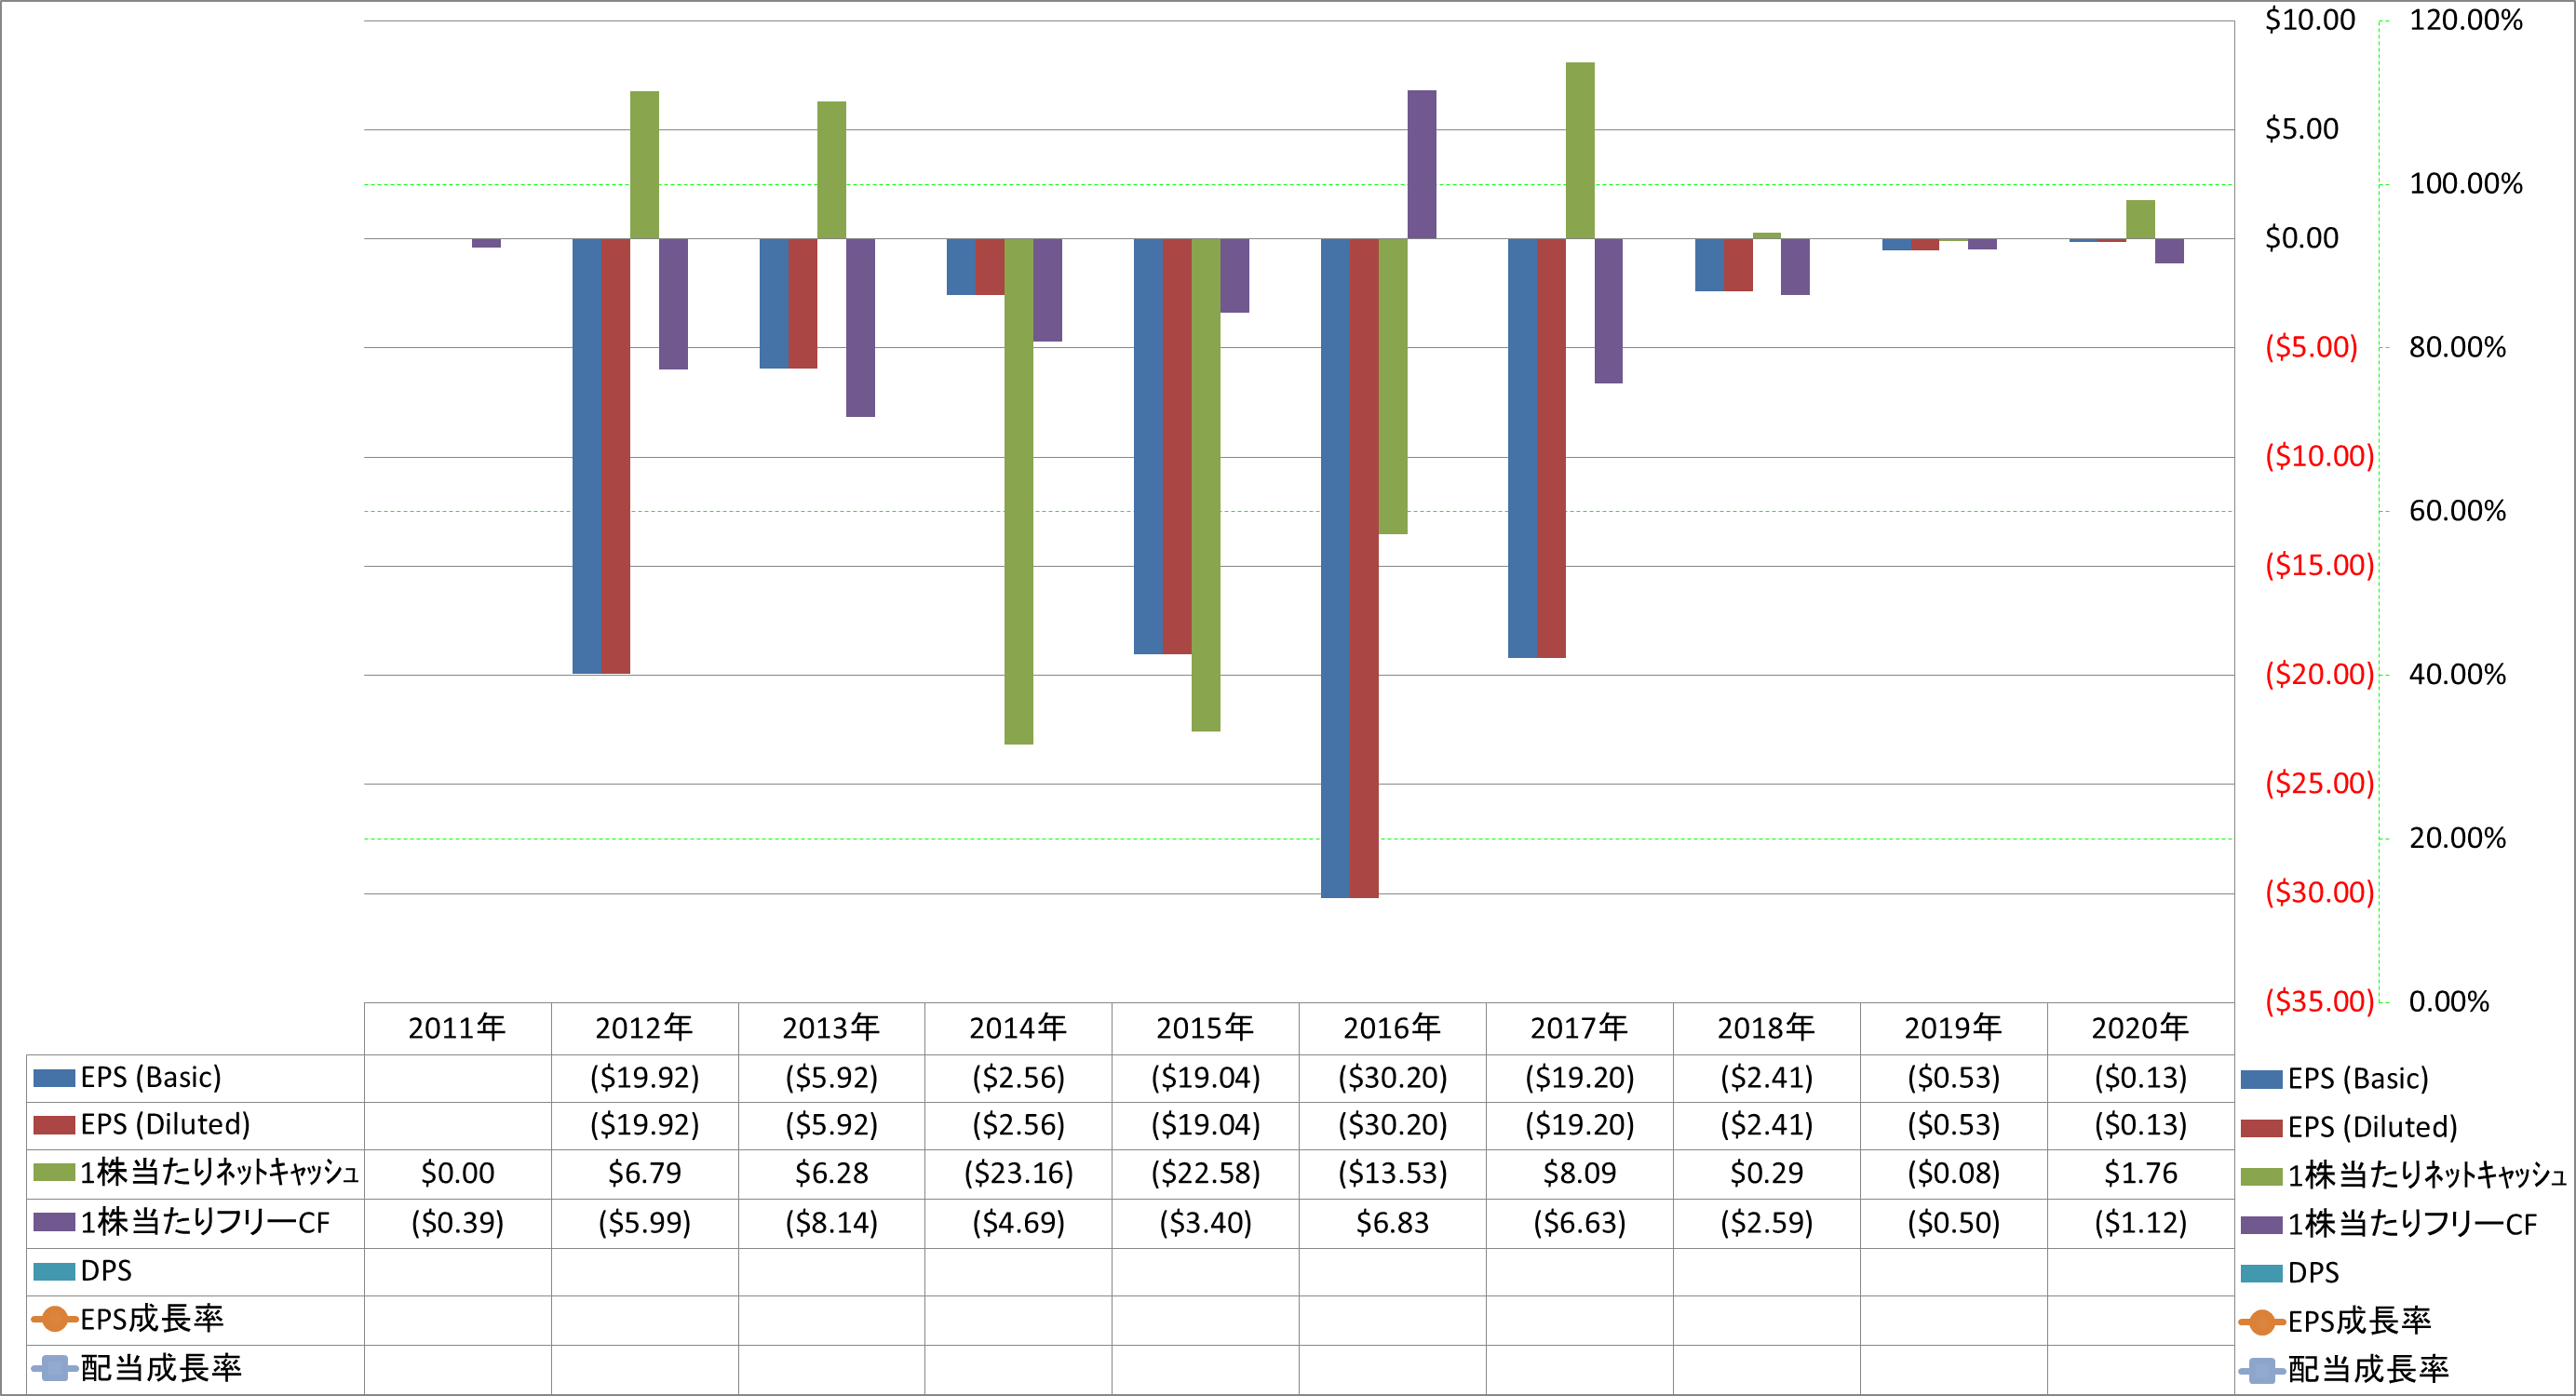2576x1396 pixels.
Task: Click the 2013 purple free CF bar
Action: 861,328
